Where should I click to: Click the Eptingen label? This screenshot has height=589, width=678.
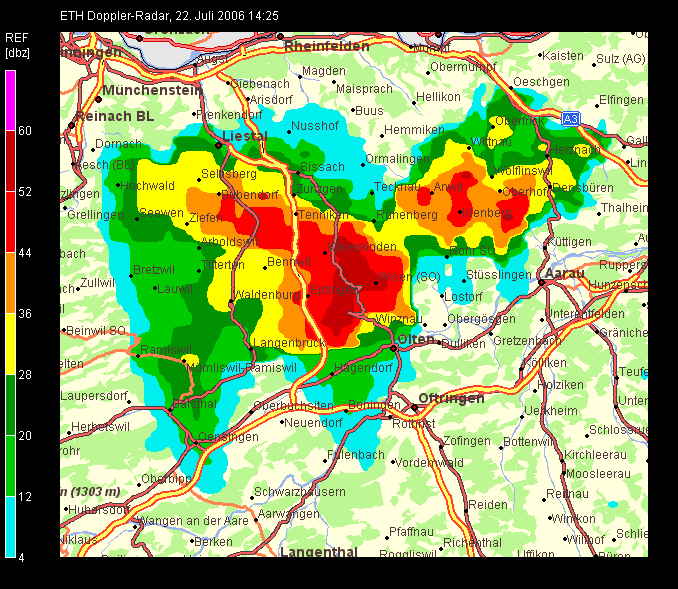click(x=335, y=290)
